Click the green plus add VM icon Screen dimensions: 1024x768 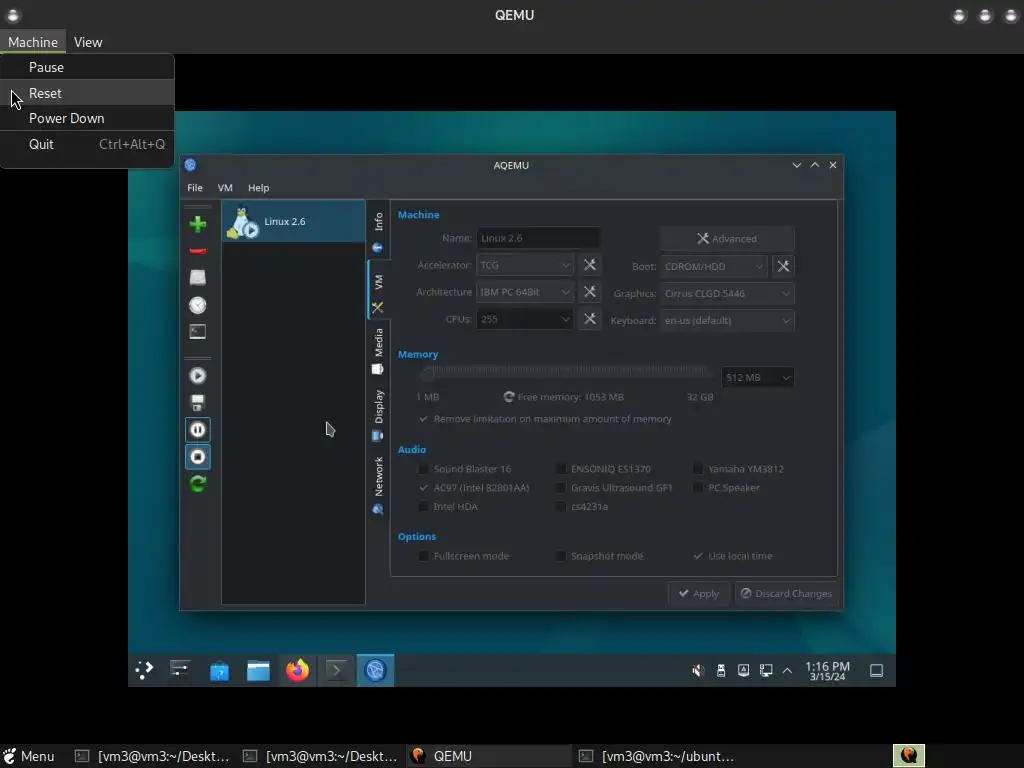tap(197, 224)
